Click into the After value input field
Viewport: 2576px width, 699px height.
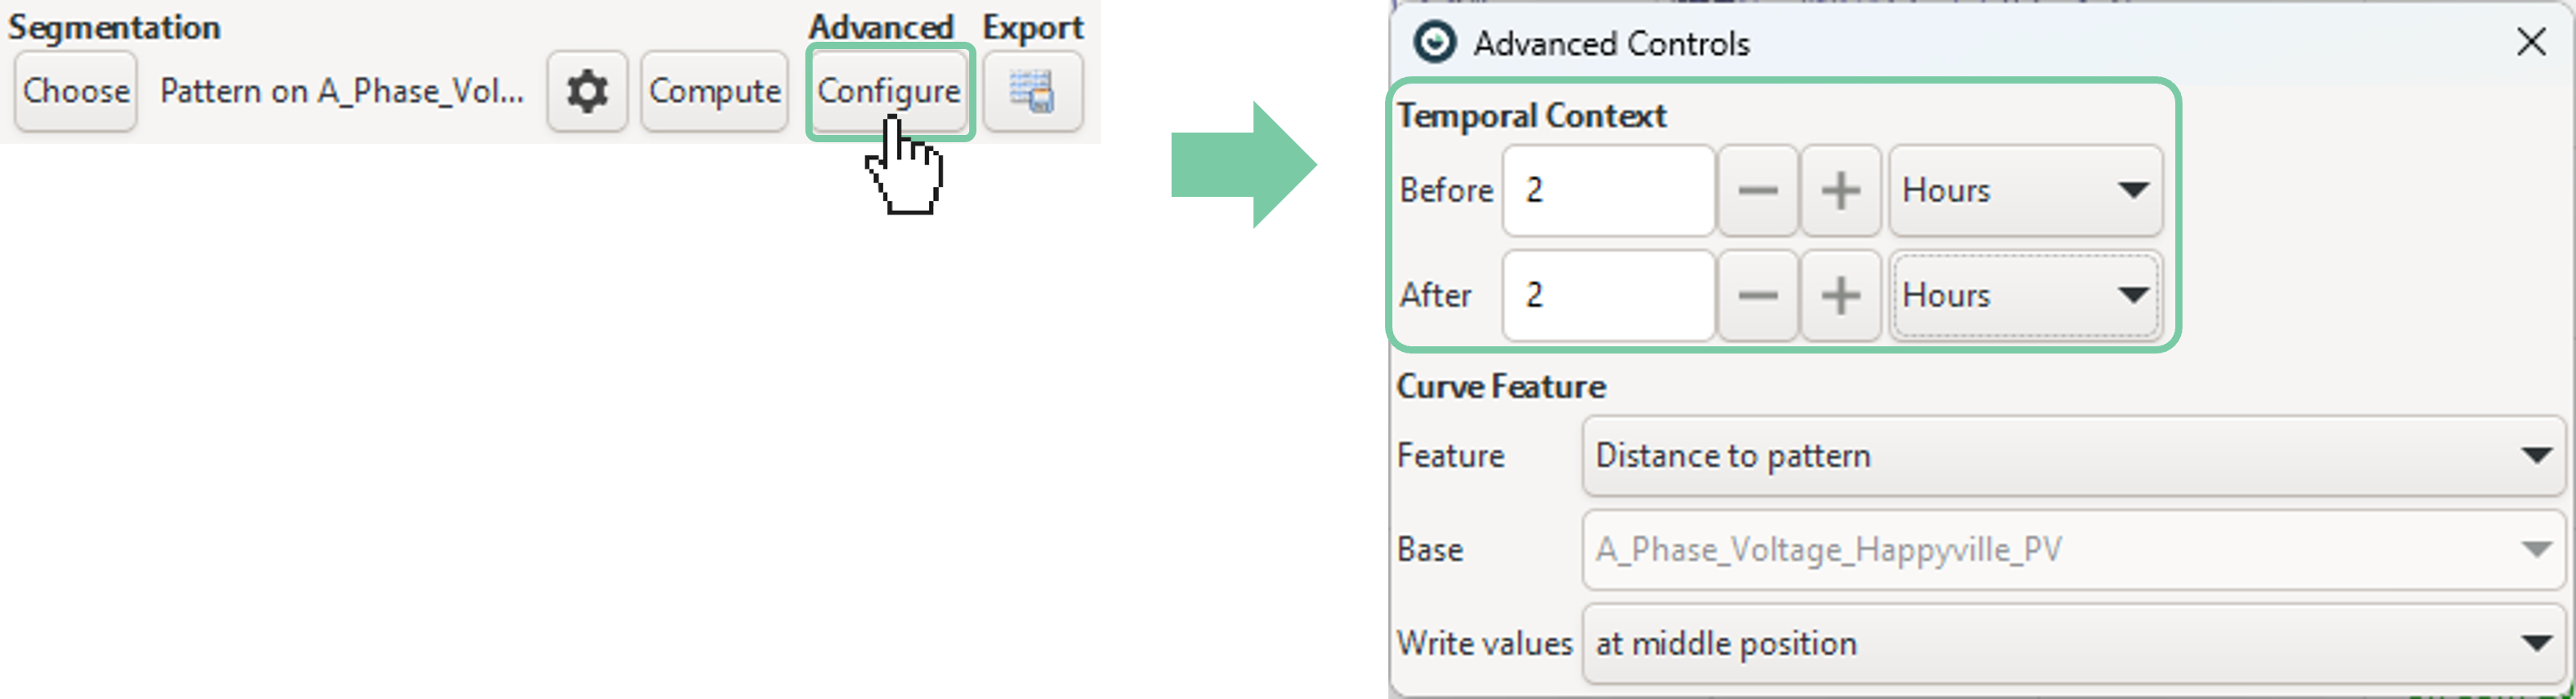(1608, 295)
